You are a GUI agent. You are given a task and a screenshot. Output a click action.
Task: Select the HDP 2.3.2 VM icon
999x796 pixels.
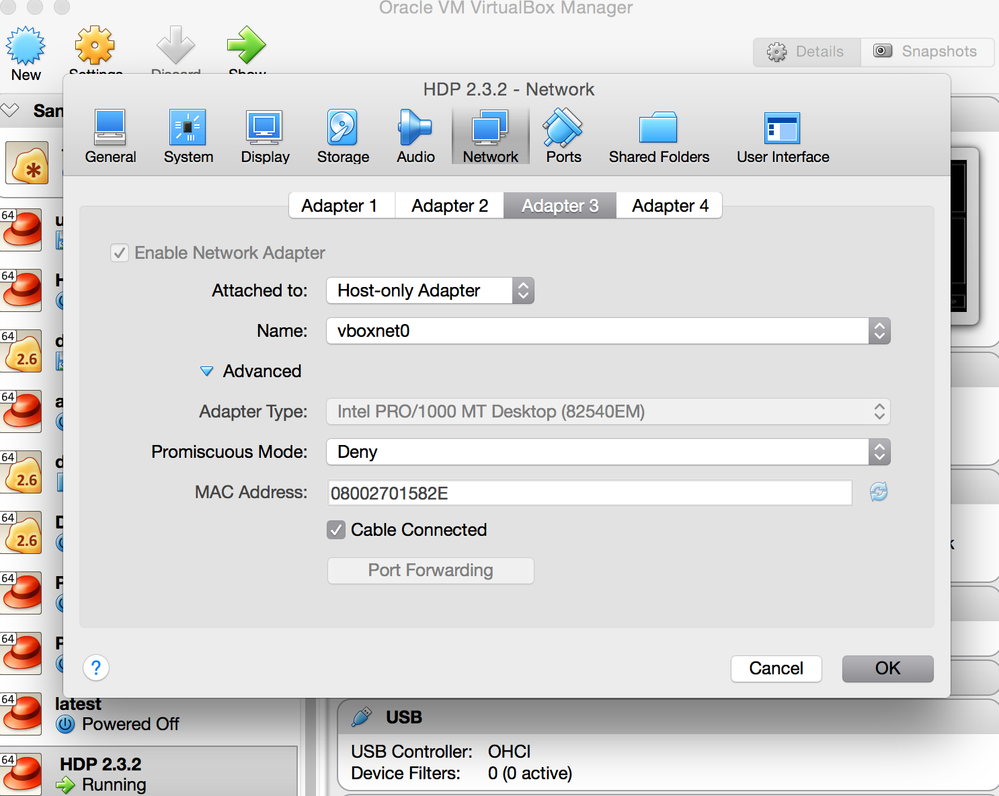[22, 774]
